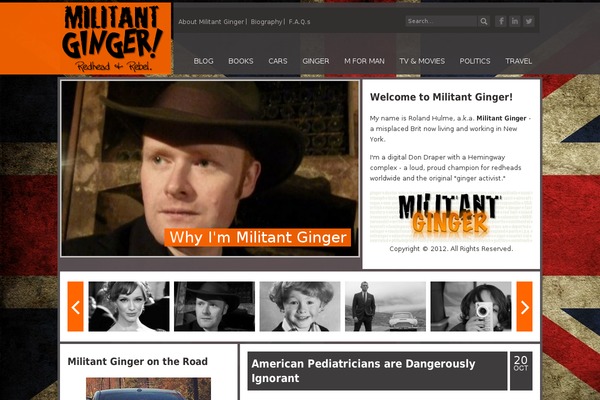Viewport: 600px width, 400px height.
Task: Select the man in hat carousel thumbnail
Action: point(214,307)
